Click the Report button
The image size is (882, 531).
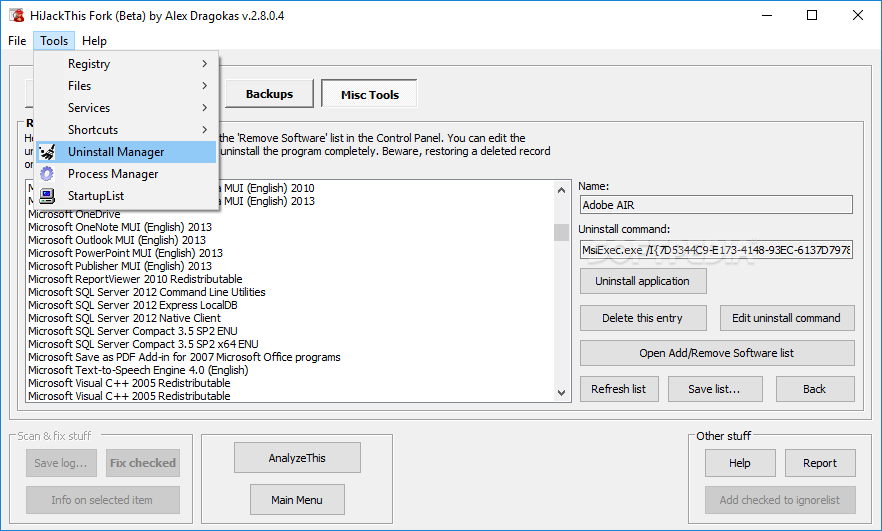pos(820,463)
